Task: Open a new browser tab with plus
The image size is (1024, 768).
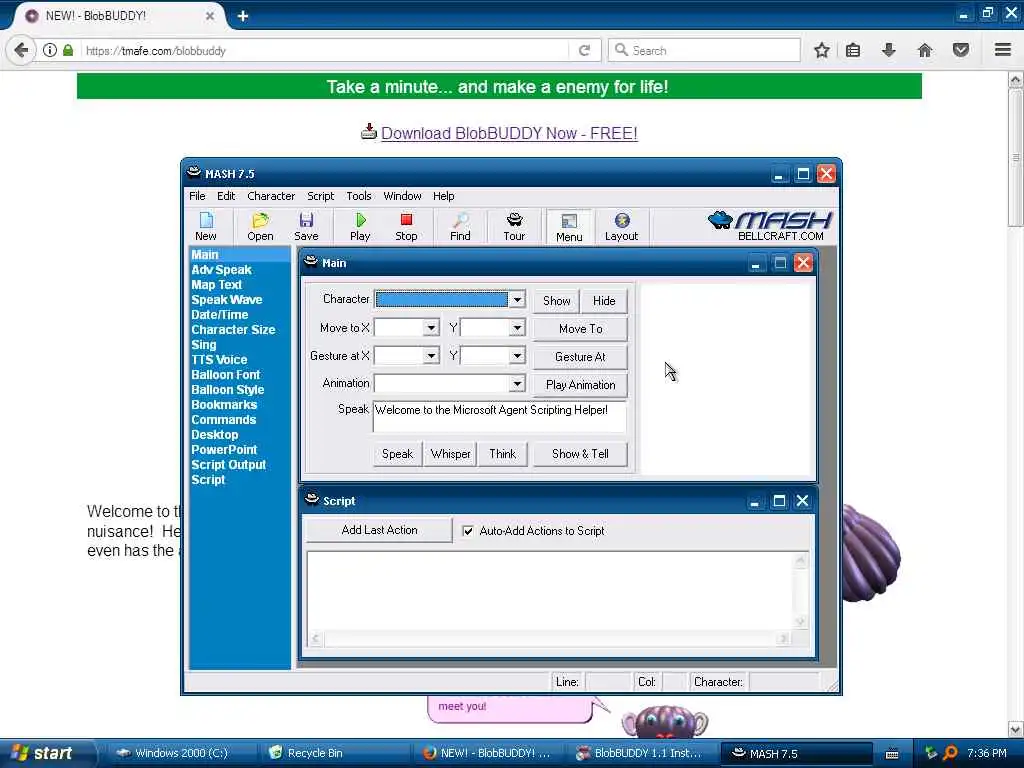Action: 243,16
